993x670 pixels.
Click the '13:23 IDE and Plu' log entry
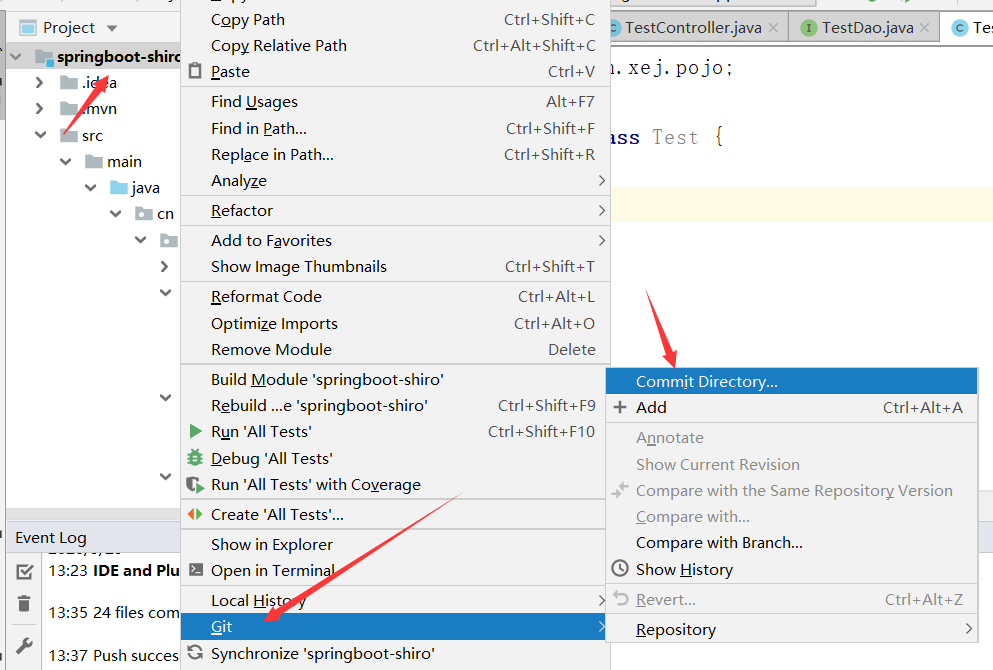click(113, 571)
